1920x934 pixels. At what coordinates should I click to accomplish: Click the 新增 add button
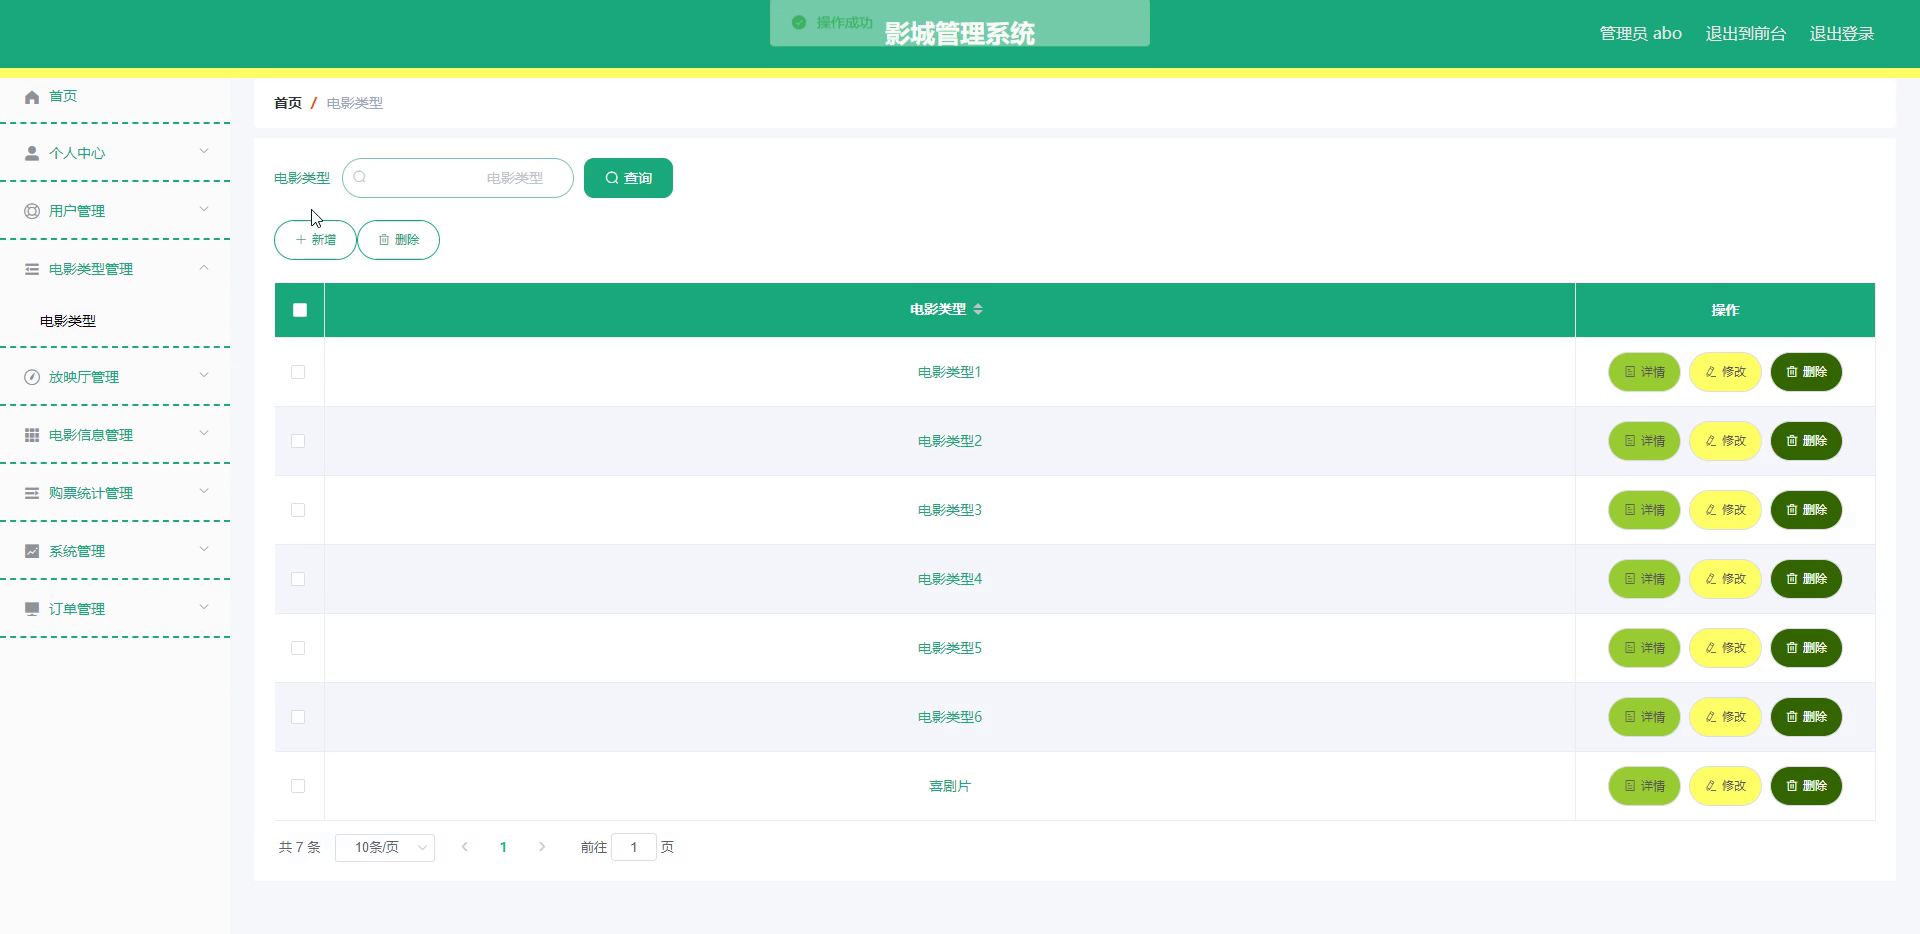315,240
